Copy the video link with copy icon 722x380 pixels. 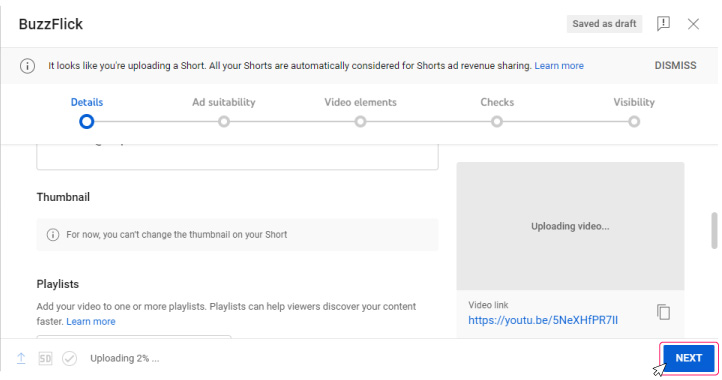(x=663, y=312)
